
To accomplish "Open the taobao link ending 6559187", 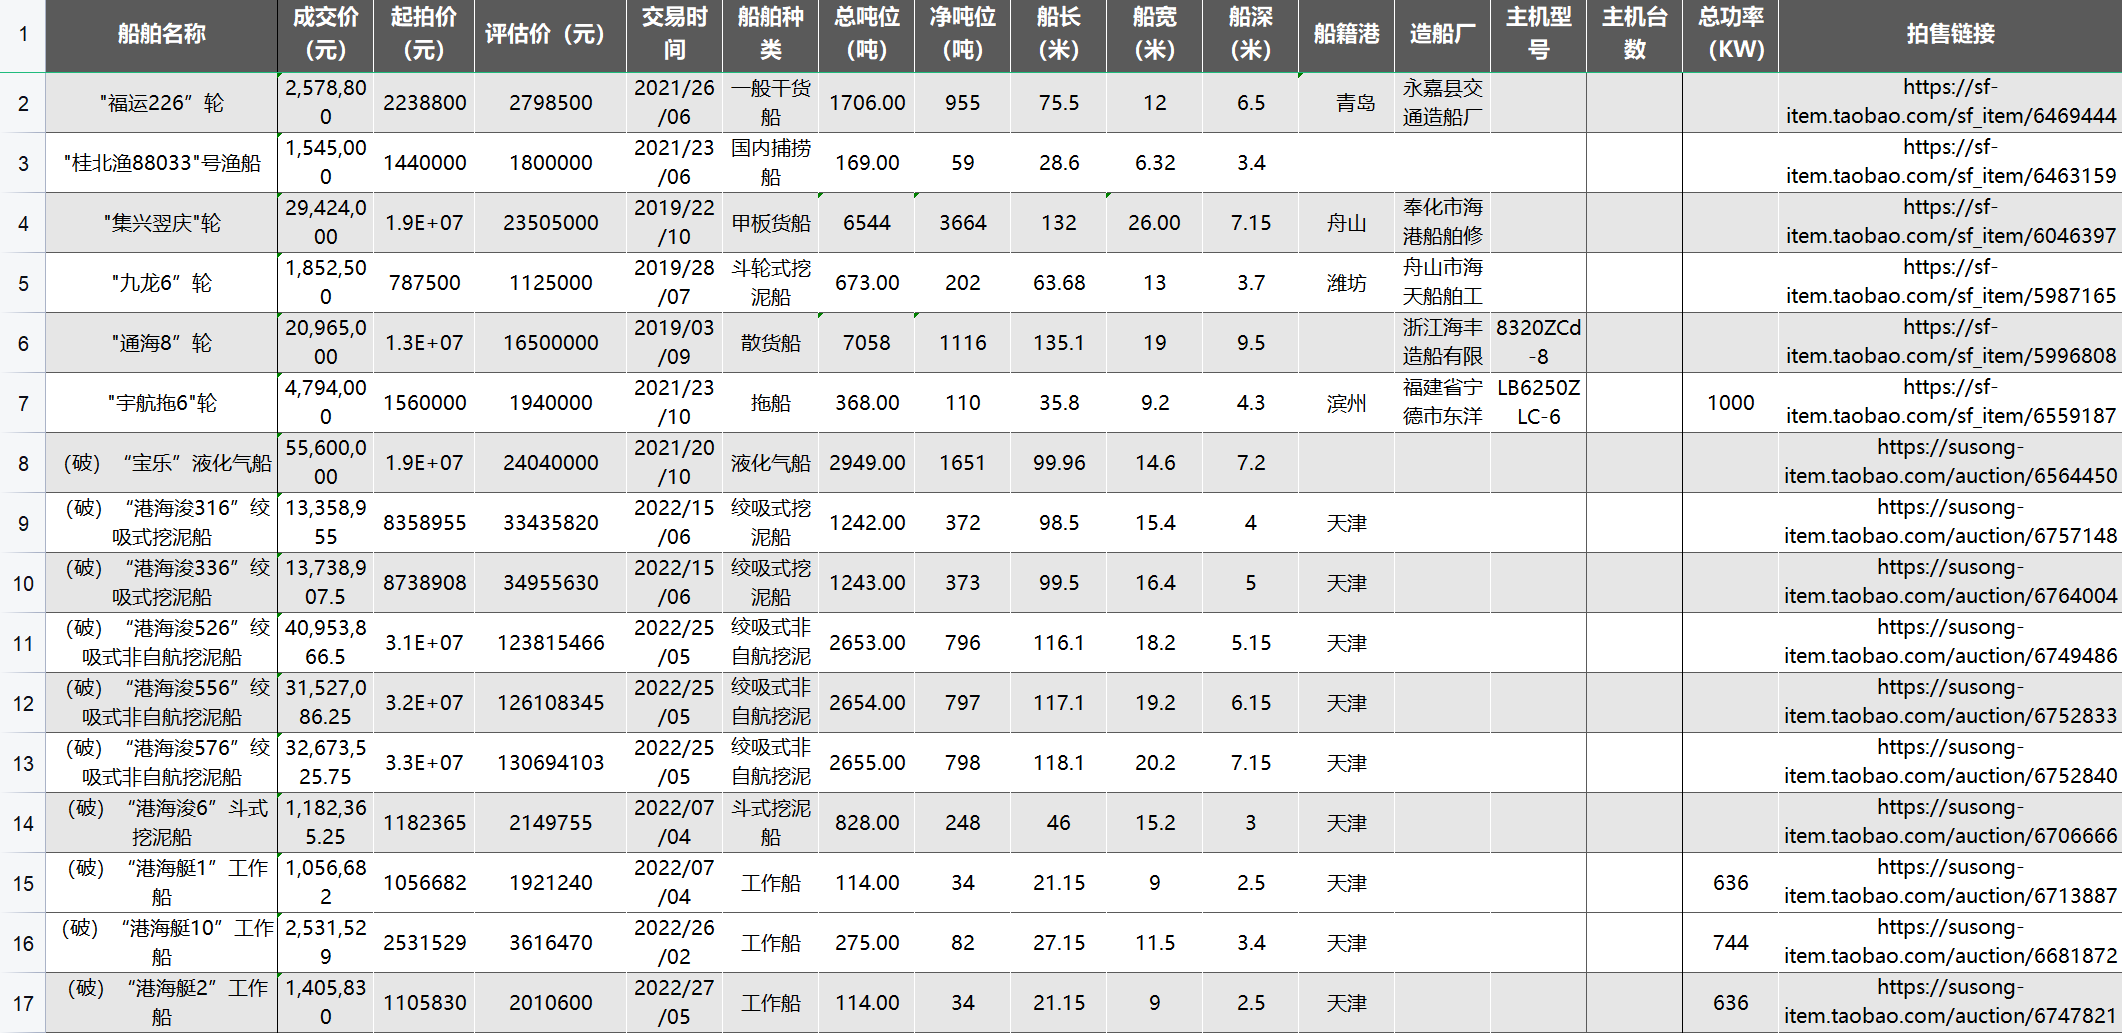I will [1950, 402].
